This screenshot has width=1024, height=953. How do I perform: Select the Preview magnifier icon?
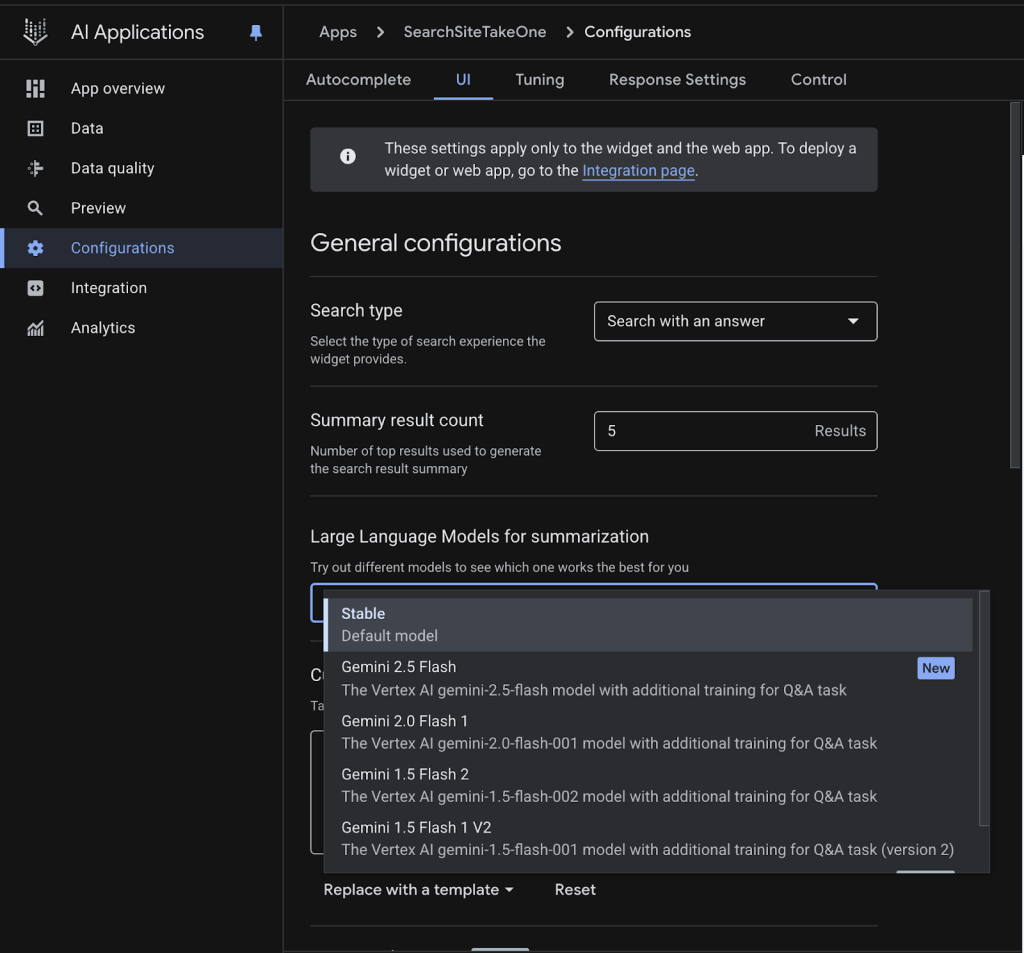pos(35,208)
